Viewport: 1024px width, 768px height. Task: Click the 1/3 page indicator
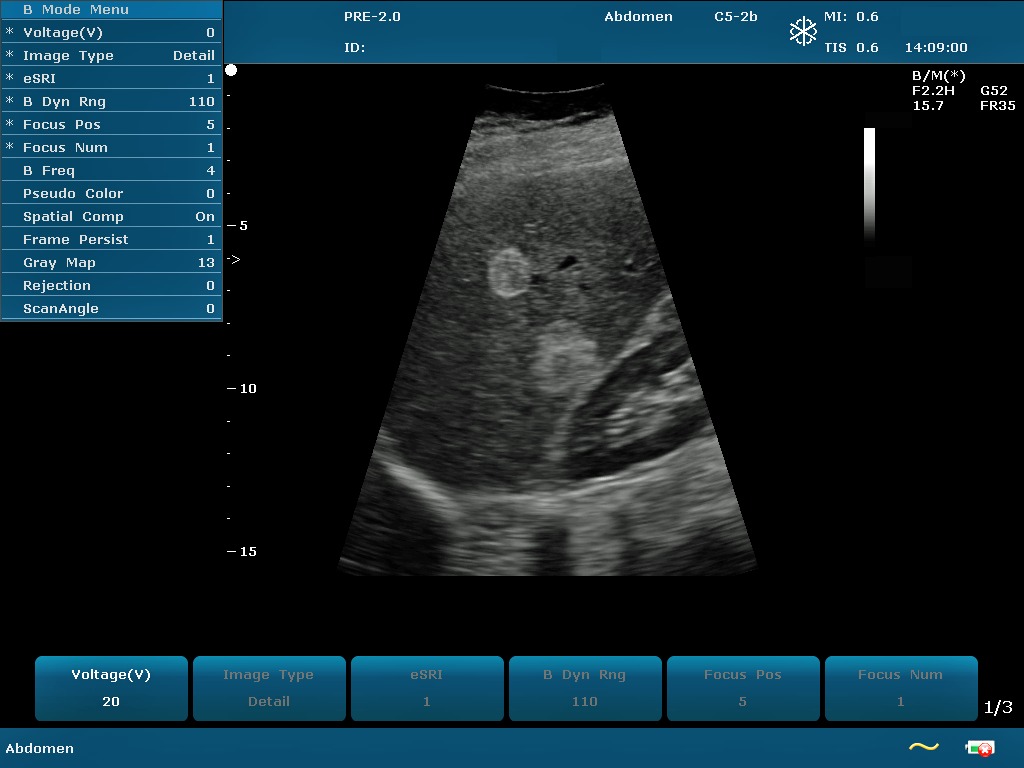(998, 707)
